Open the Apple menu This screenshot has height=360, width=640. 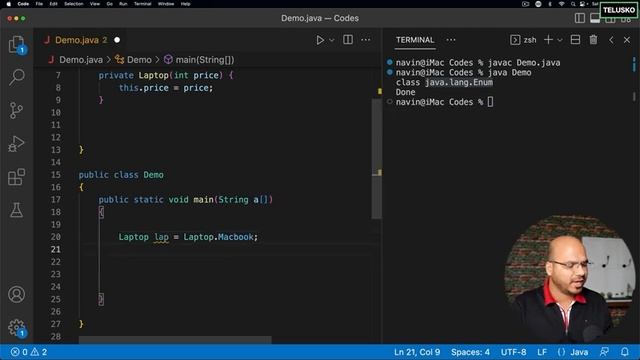[x=8, y=4]
